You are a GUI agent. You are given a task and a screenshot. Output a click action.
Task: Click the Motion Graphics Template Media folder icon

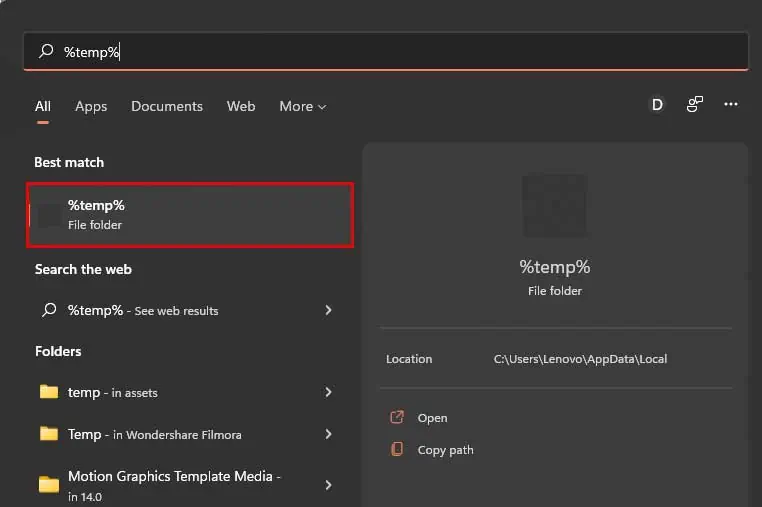49,485
